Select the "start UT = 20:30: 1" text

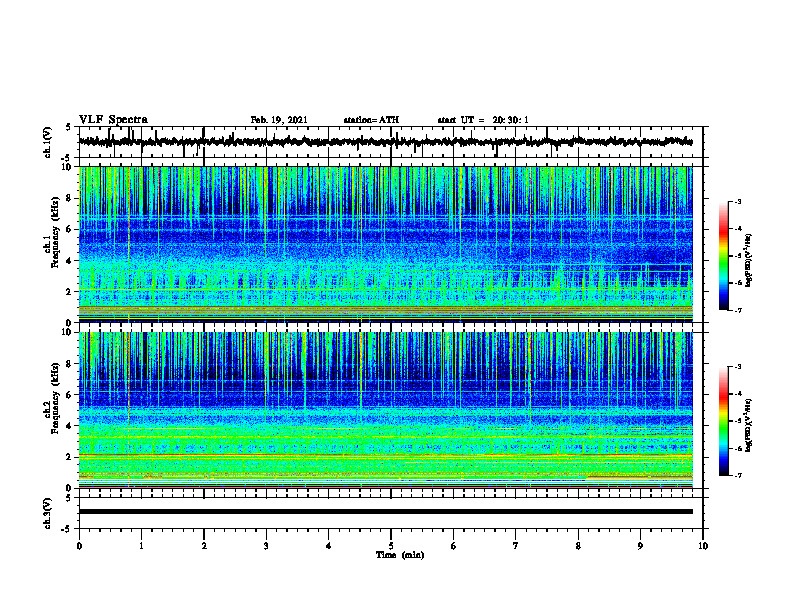[x=483, y=120]
